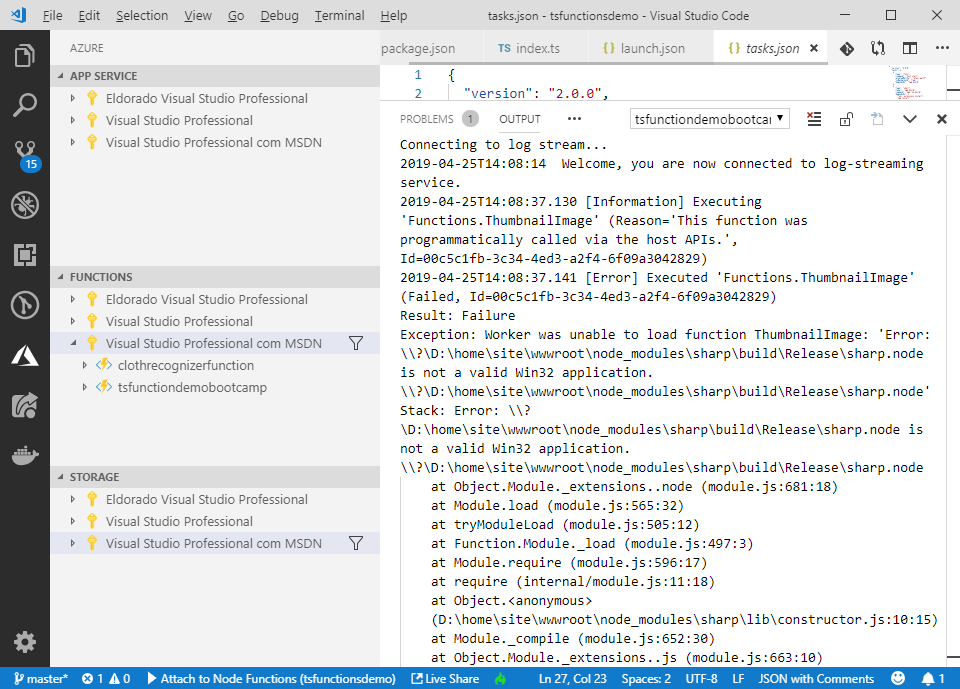Open the Terminal menu
960x689 pixels.
point(339,15)
